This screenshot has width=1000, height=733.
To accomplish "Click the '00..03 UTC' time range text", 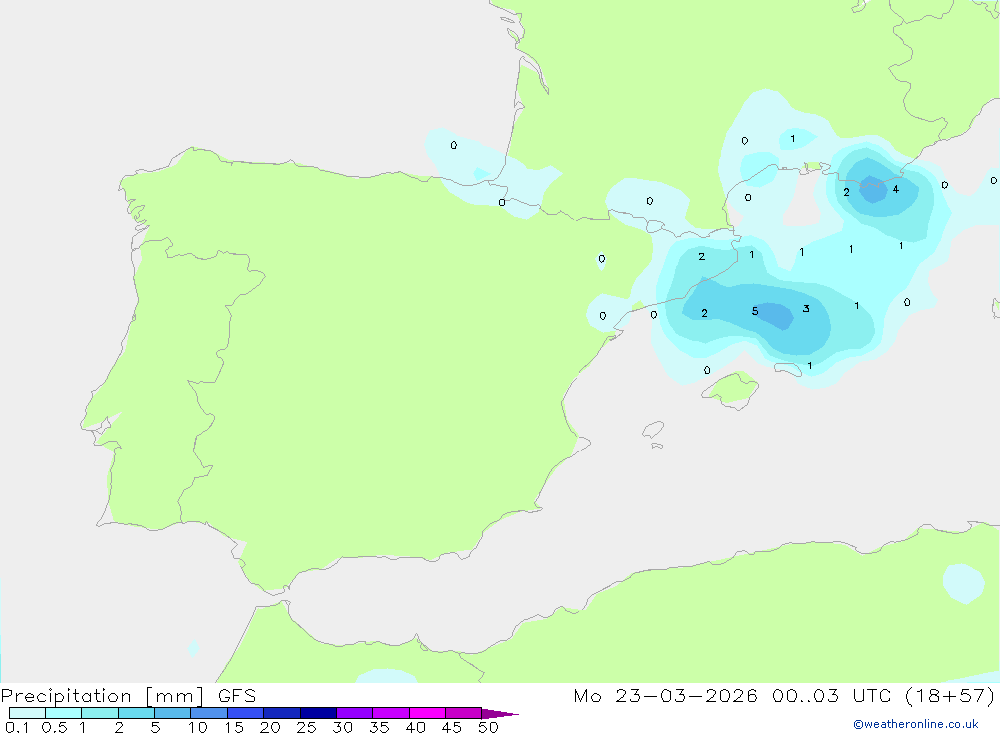I will 831,695.
